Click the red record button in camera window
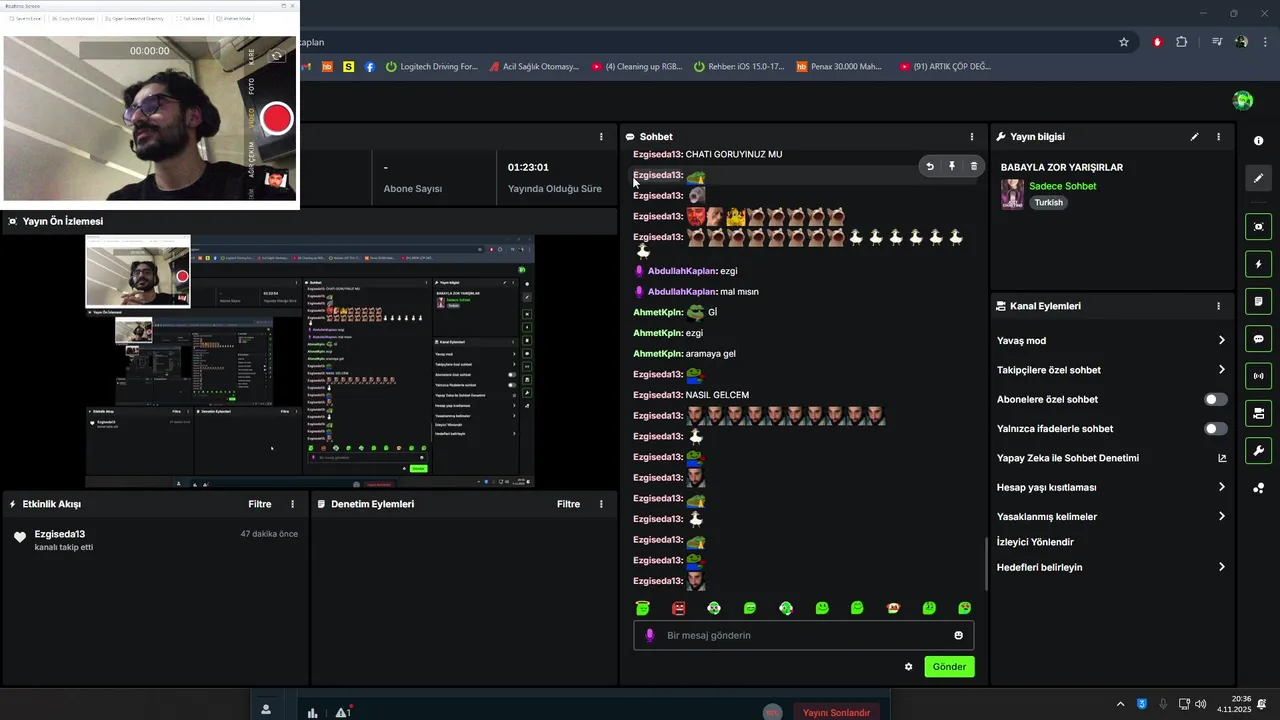Viewport: 1280px width, 720px height. [x=277, y=119]
